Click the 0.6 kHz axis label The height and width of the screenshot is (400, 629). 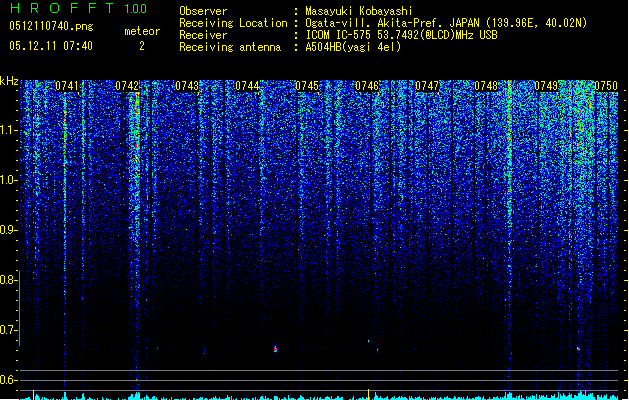click(x=8, y=380)
